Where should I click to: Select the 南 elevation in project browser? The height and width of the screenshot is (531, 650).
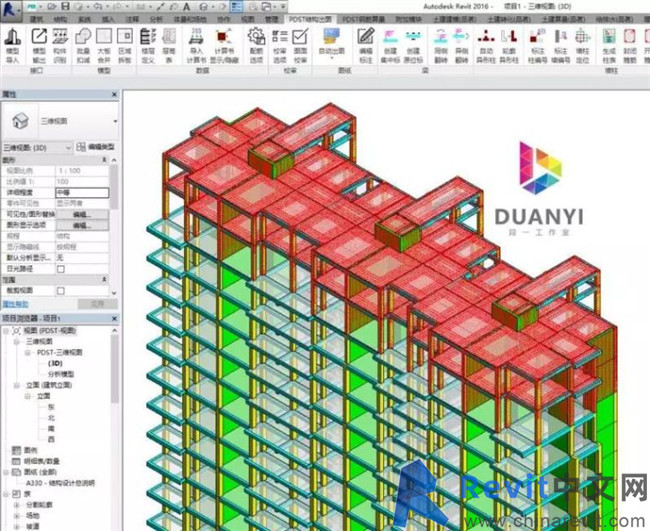coord(51,428)
